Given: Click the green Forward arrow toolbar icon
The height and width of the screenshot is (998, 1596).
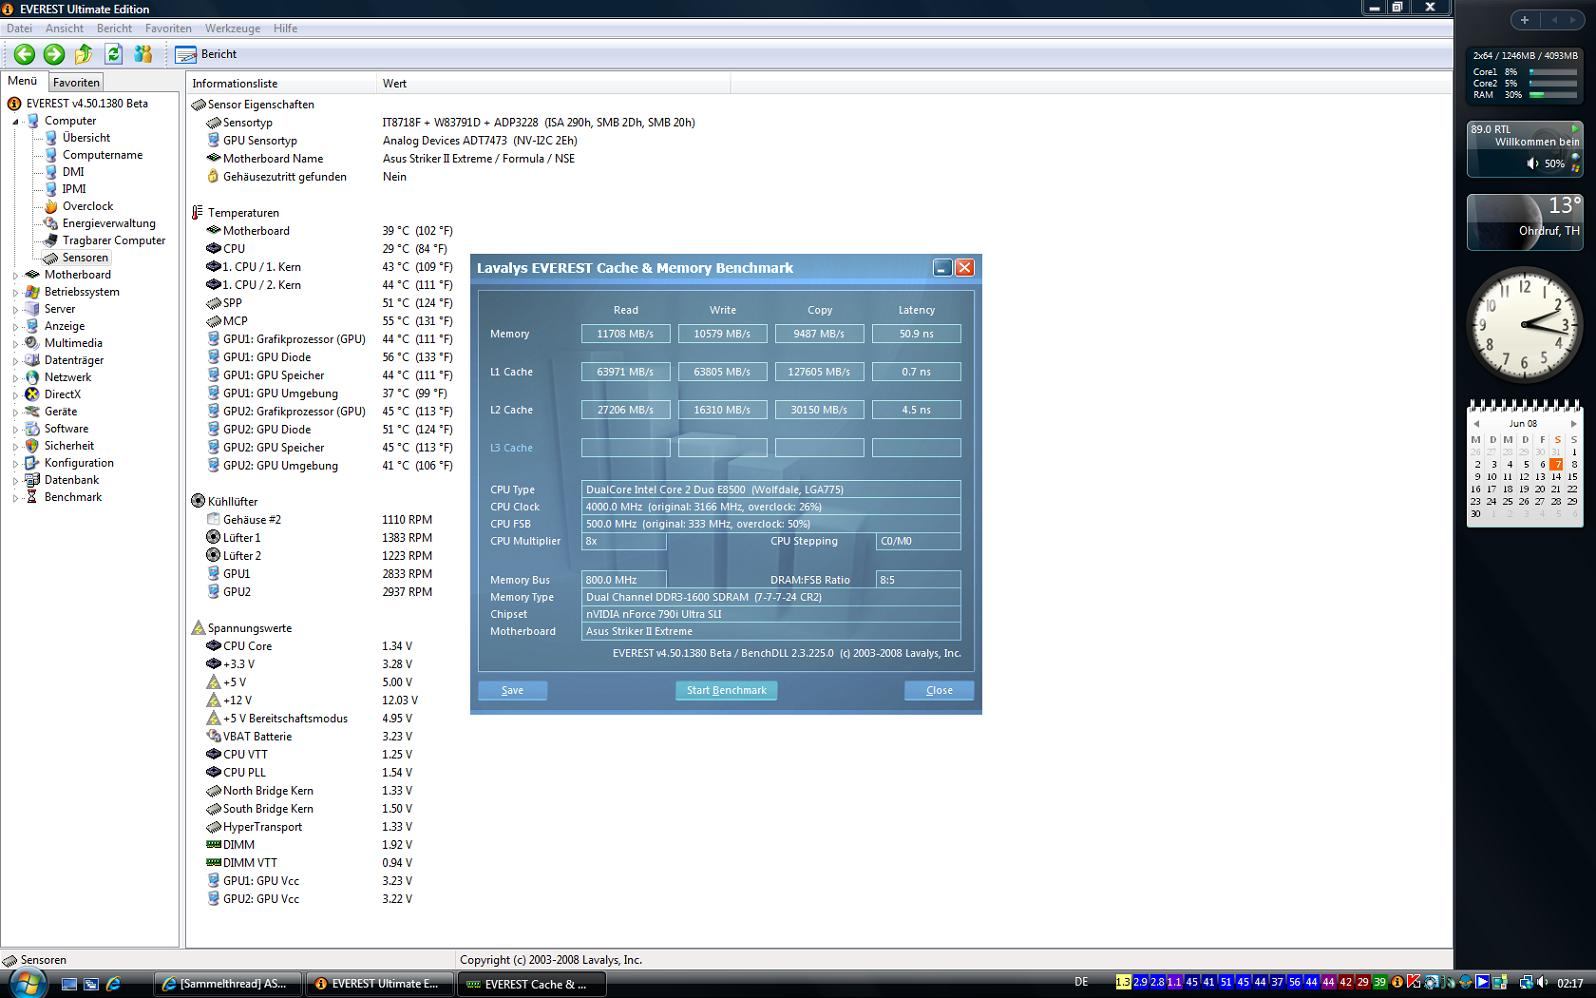Looking at the screenshot, I should click(x=54, y=55).
